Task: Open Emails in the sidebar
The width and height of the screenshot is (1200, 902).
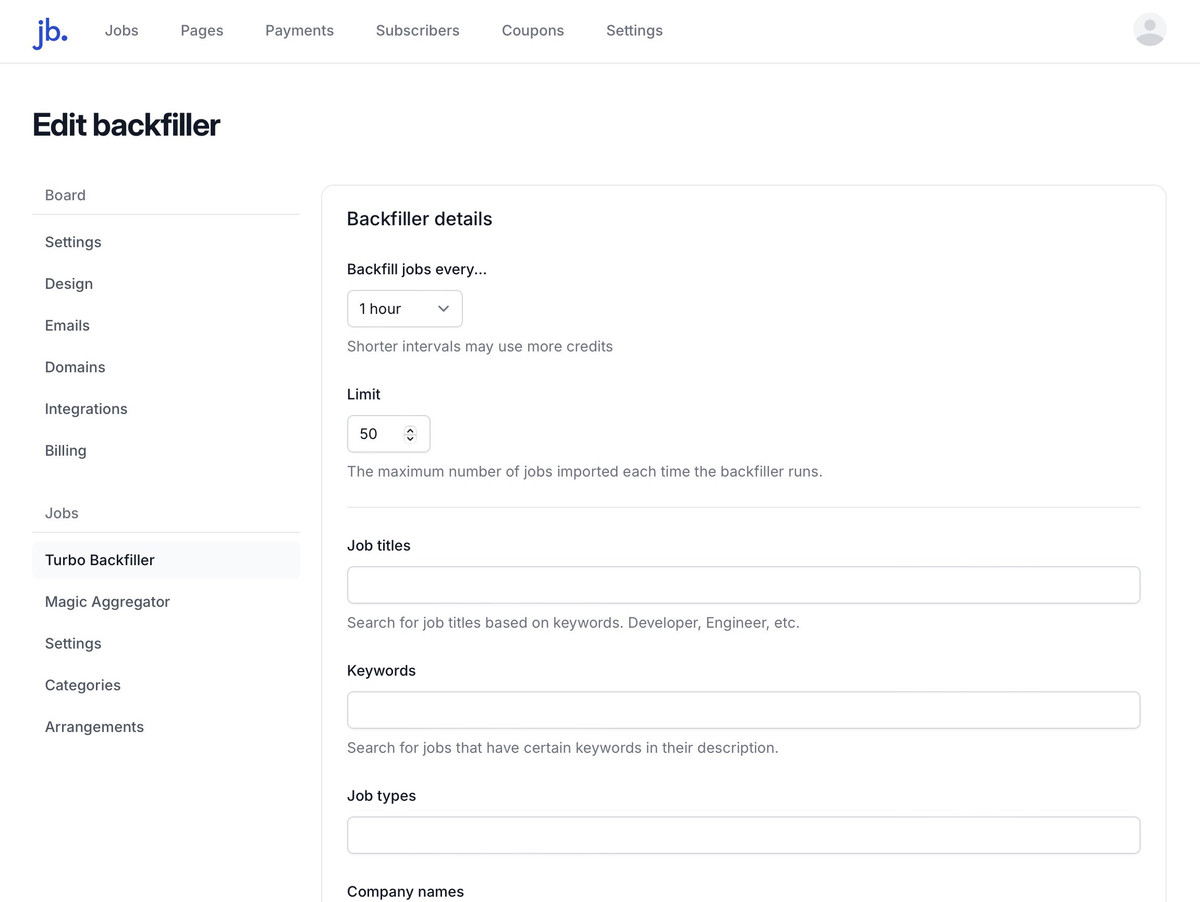Action: tap(67, 326)
